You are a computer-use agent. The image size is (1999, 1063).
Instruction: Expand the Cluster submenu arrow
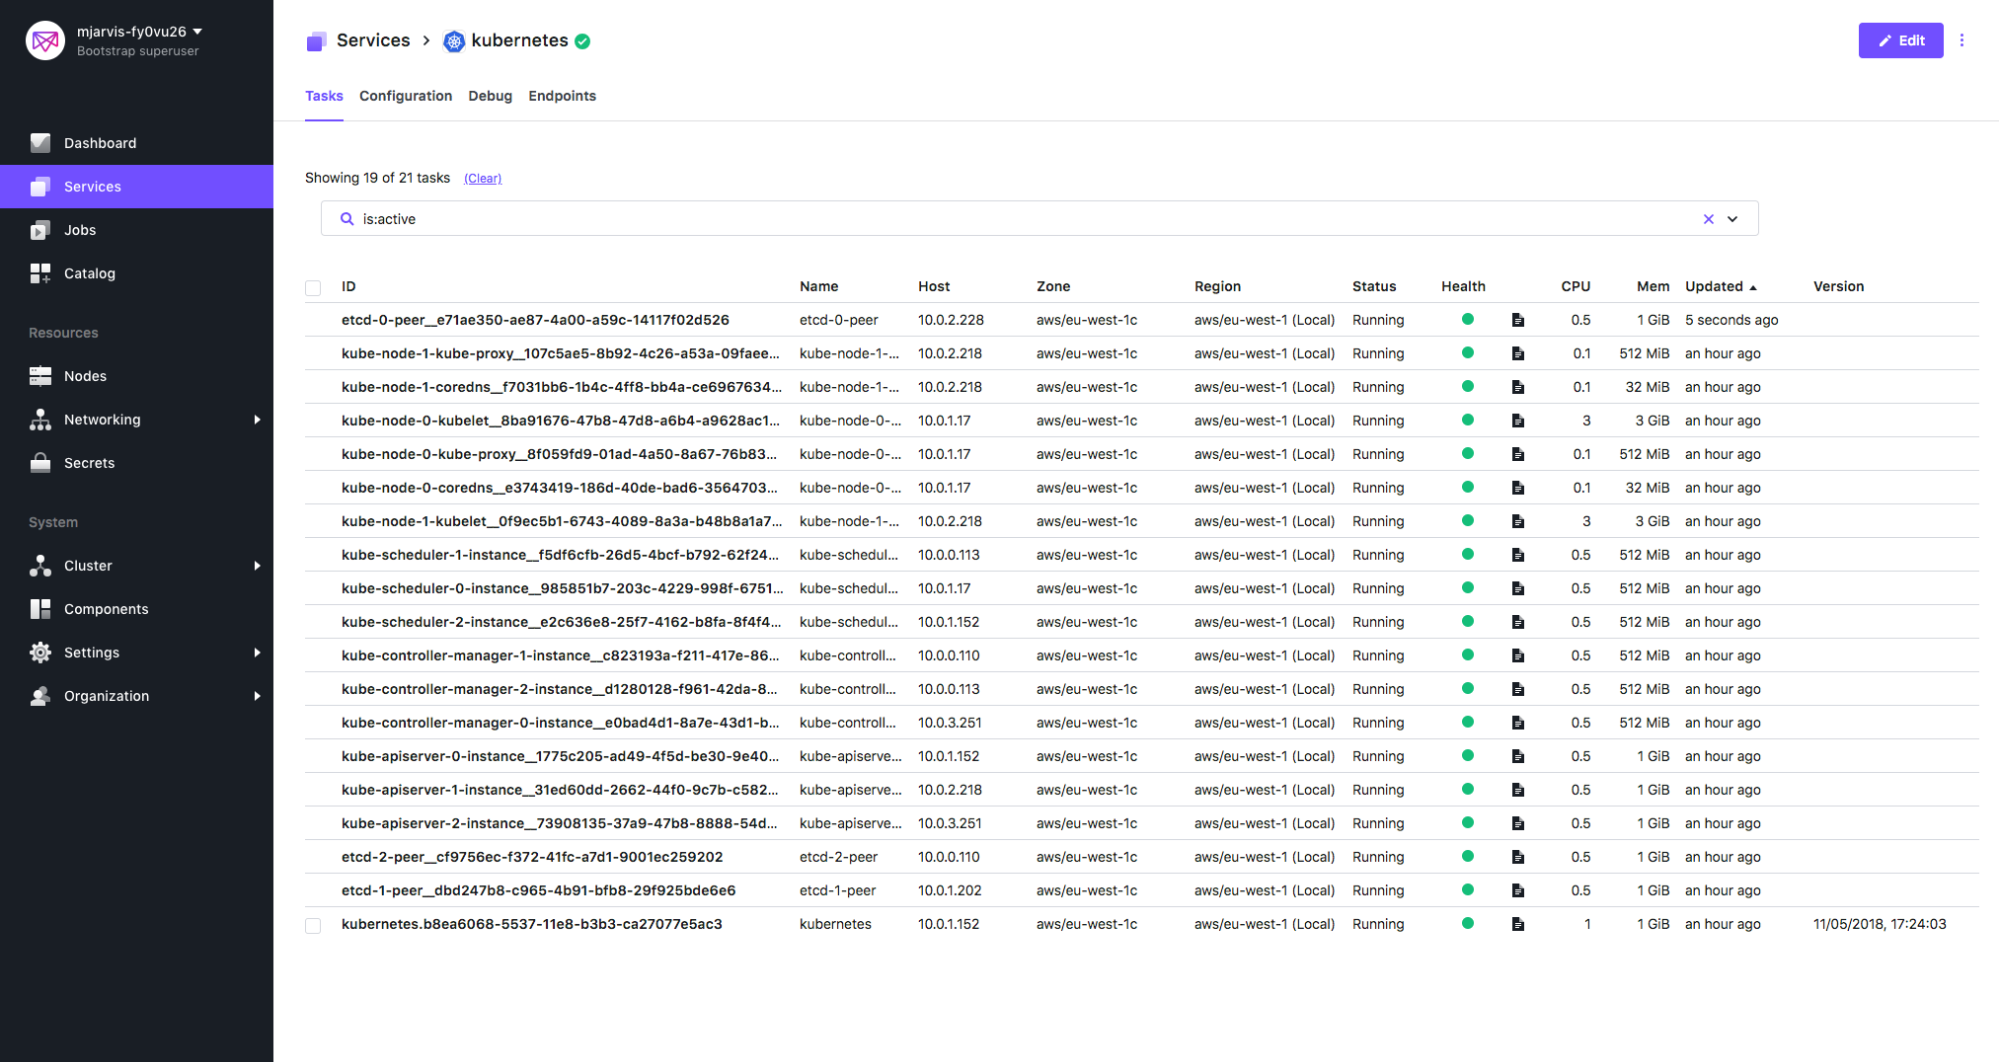pyautogui.click(x=257, y=566)
